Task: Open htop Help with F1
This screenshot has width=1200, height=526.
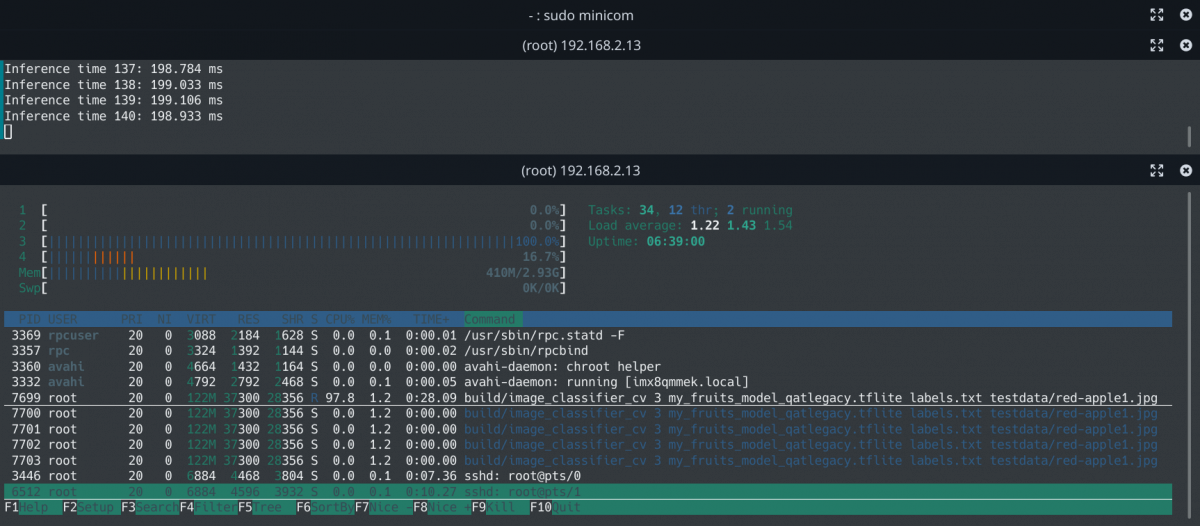Action: (x=24, y=507)
